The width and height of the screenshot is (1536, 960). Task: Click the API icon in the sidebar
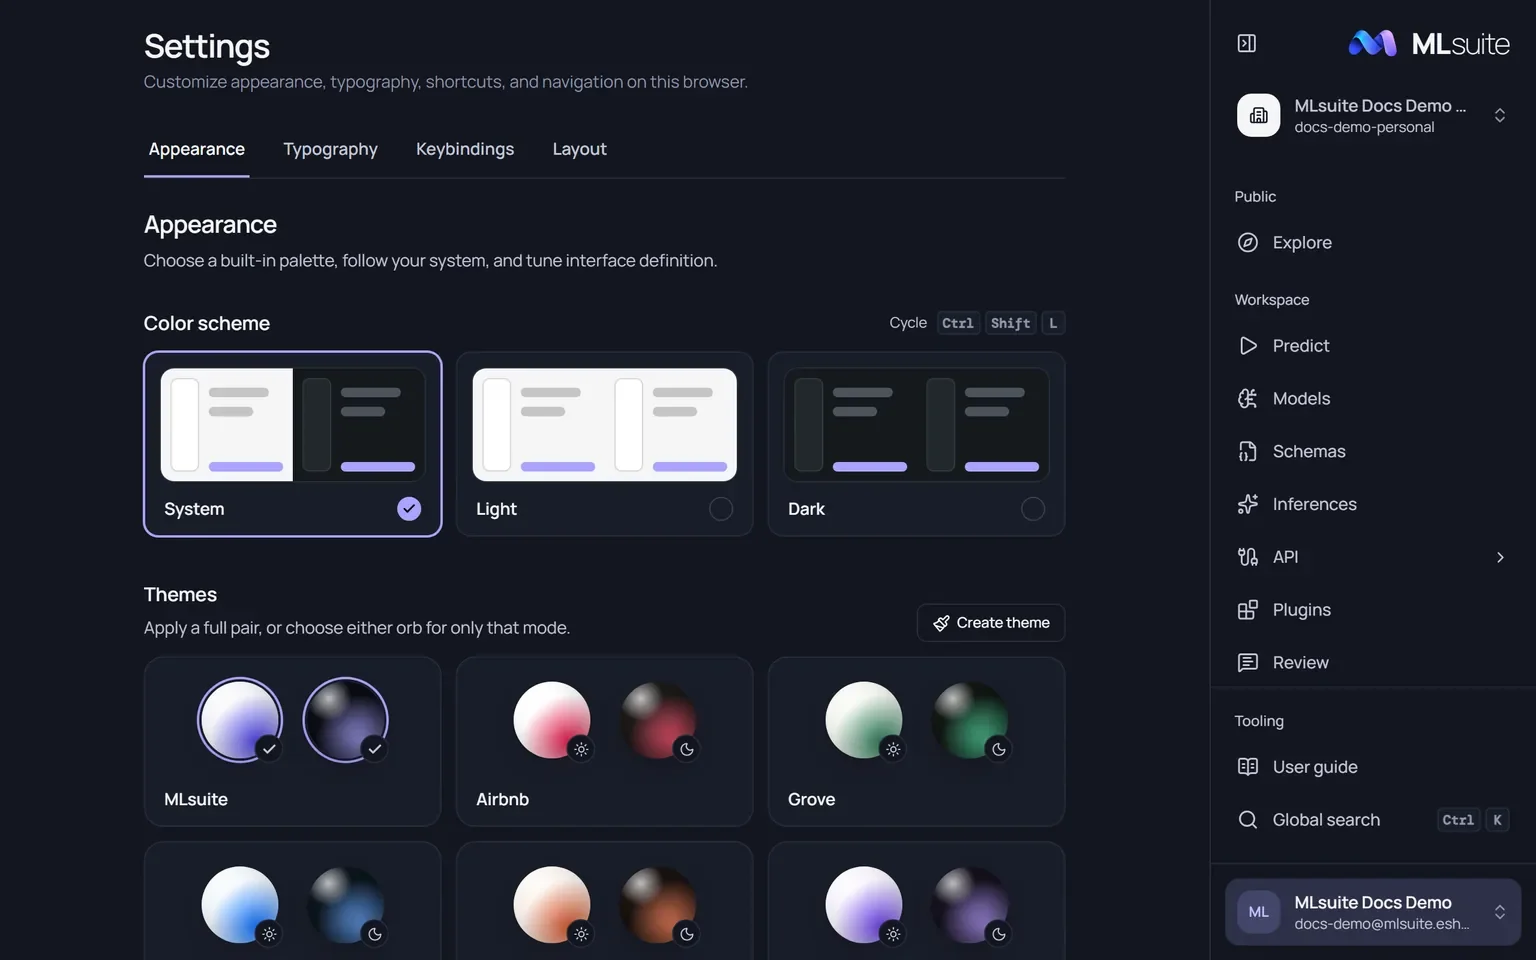(x=1247, y=557)
